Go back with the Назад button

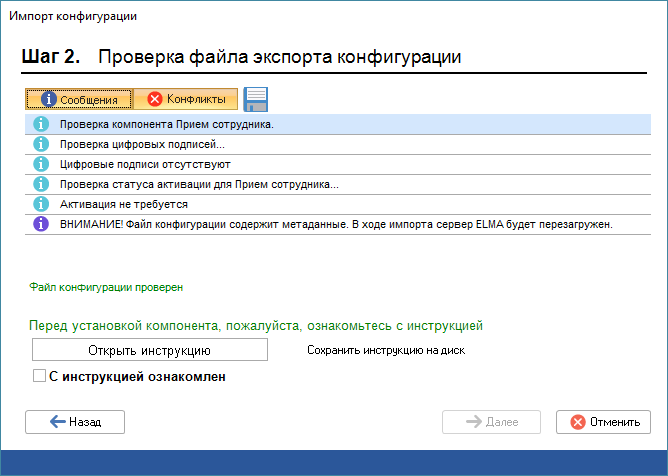pyautogui.click(x=75, y=422)
